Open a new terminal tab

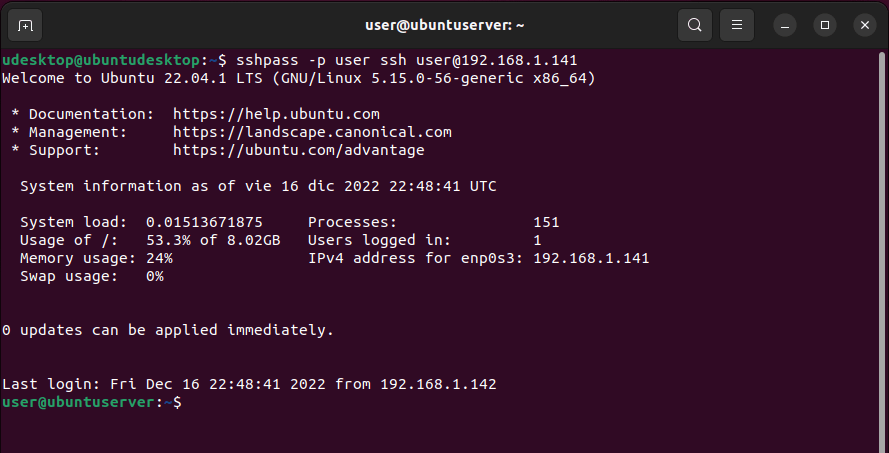(26, 24)
